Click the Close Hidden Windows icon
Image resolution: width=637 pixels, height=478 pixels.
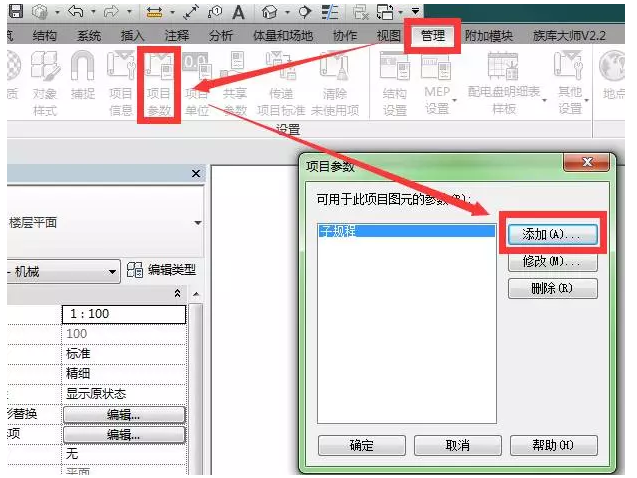coord(360,12)
